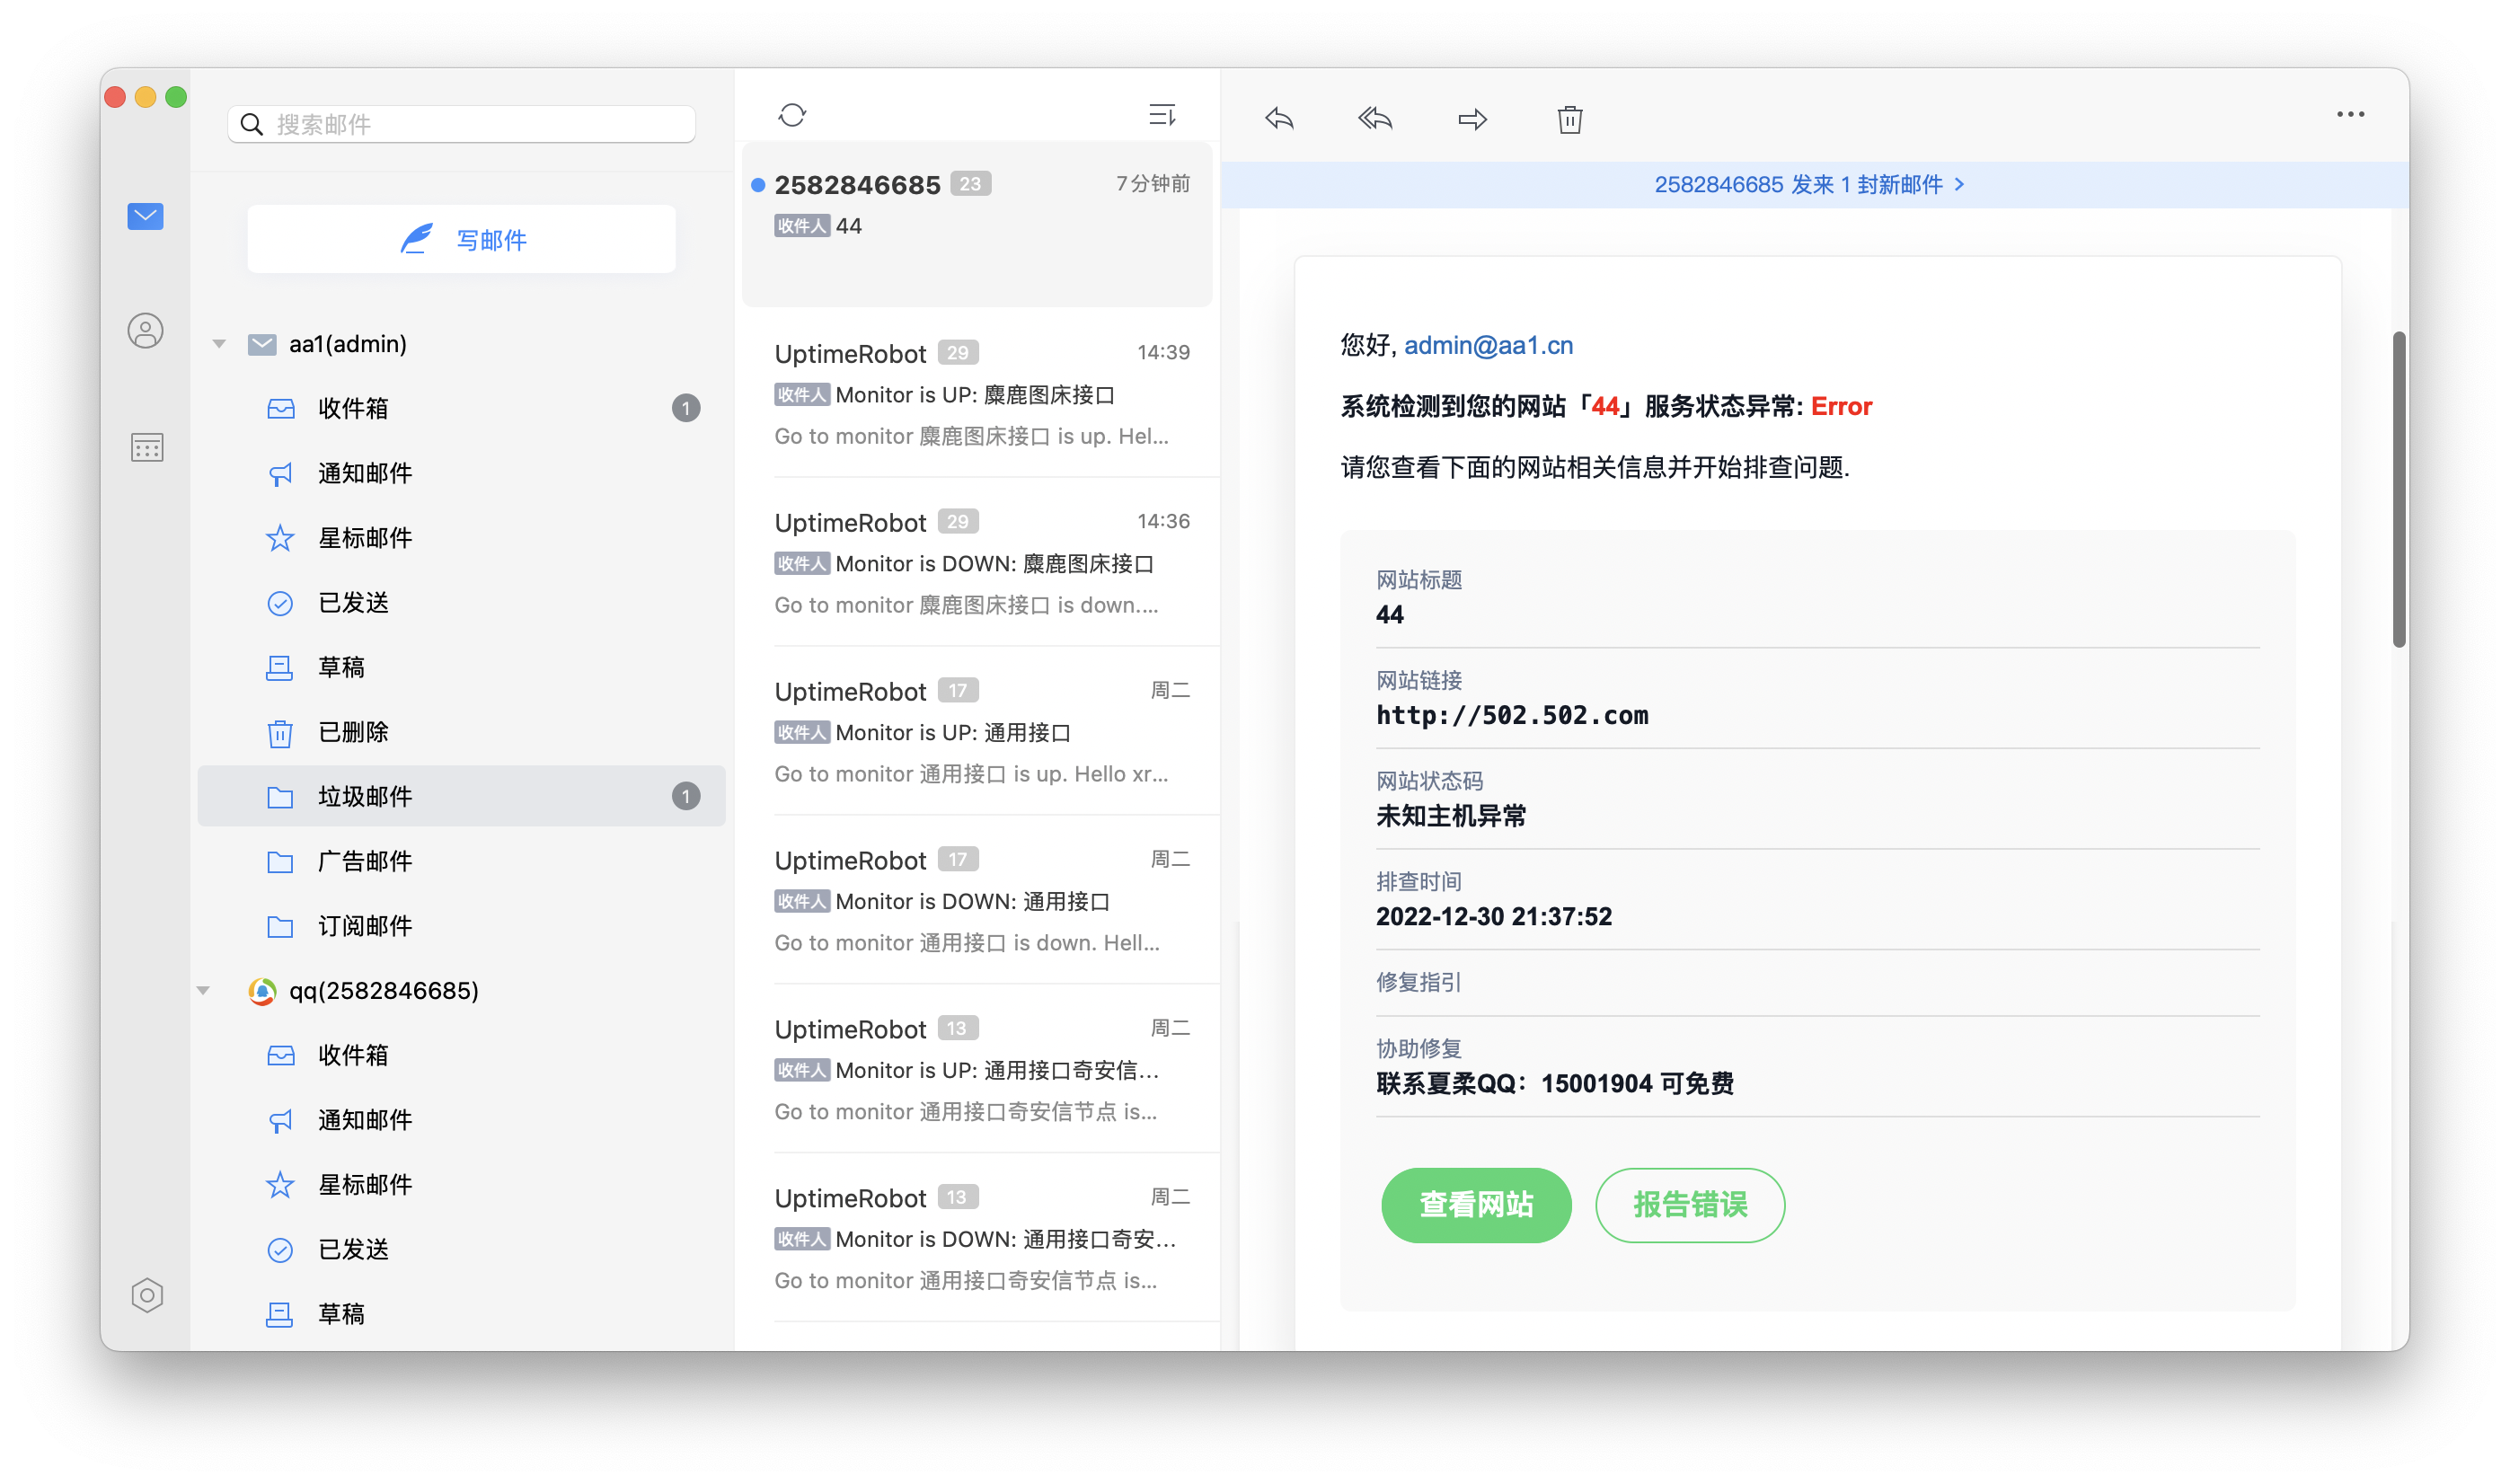The height and width of the screenshot is (1484, 2510).
Task: Delete email with the trash icon
Action: (x=1569, y=119)
